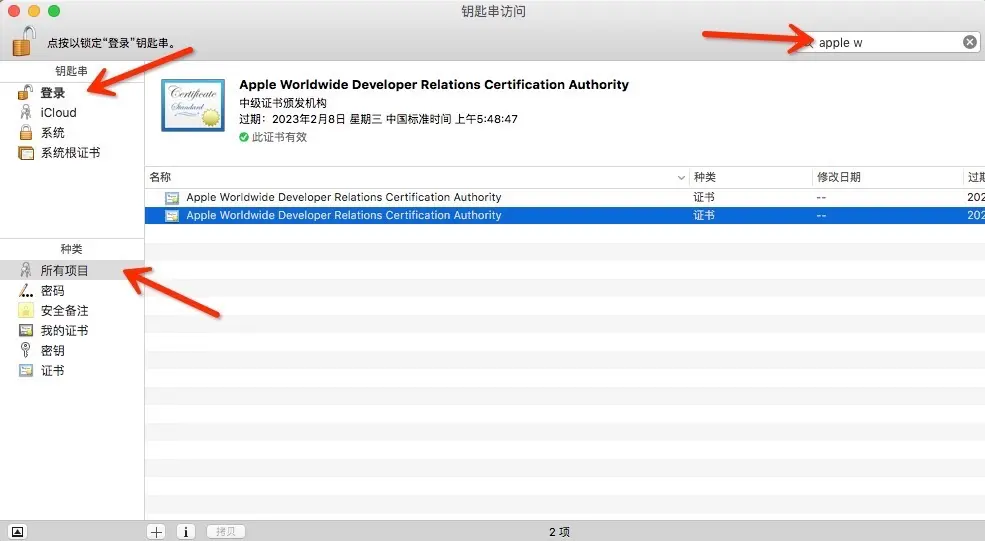Clear the search field text
Screen dimensions: 985x541
click(x=970, y=42)
